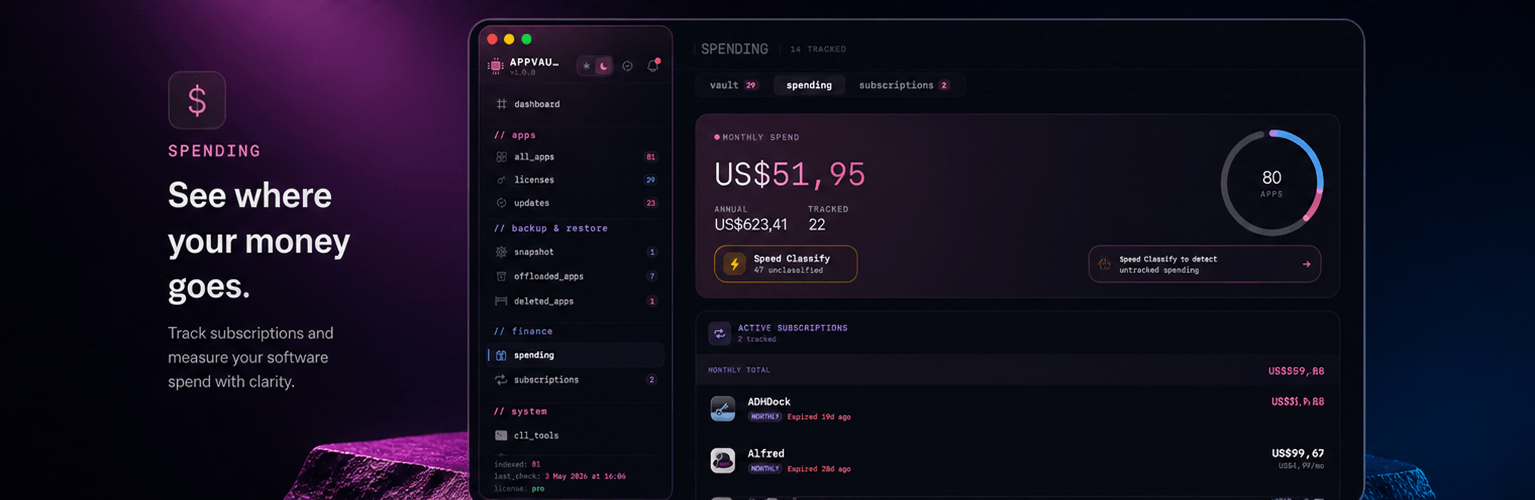Select spending under finance in sidebar
Image resolution: width=1535 pixels, height=500 pixels.
(576, 355)
